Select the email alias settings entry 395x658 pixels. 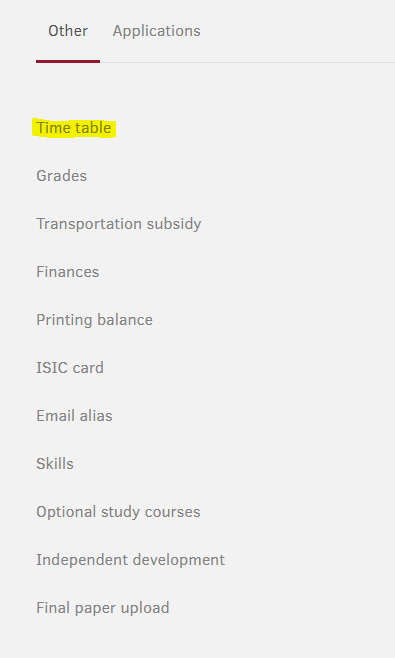[74, 416]
